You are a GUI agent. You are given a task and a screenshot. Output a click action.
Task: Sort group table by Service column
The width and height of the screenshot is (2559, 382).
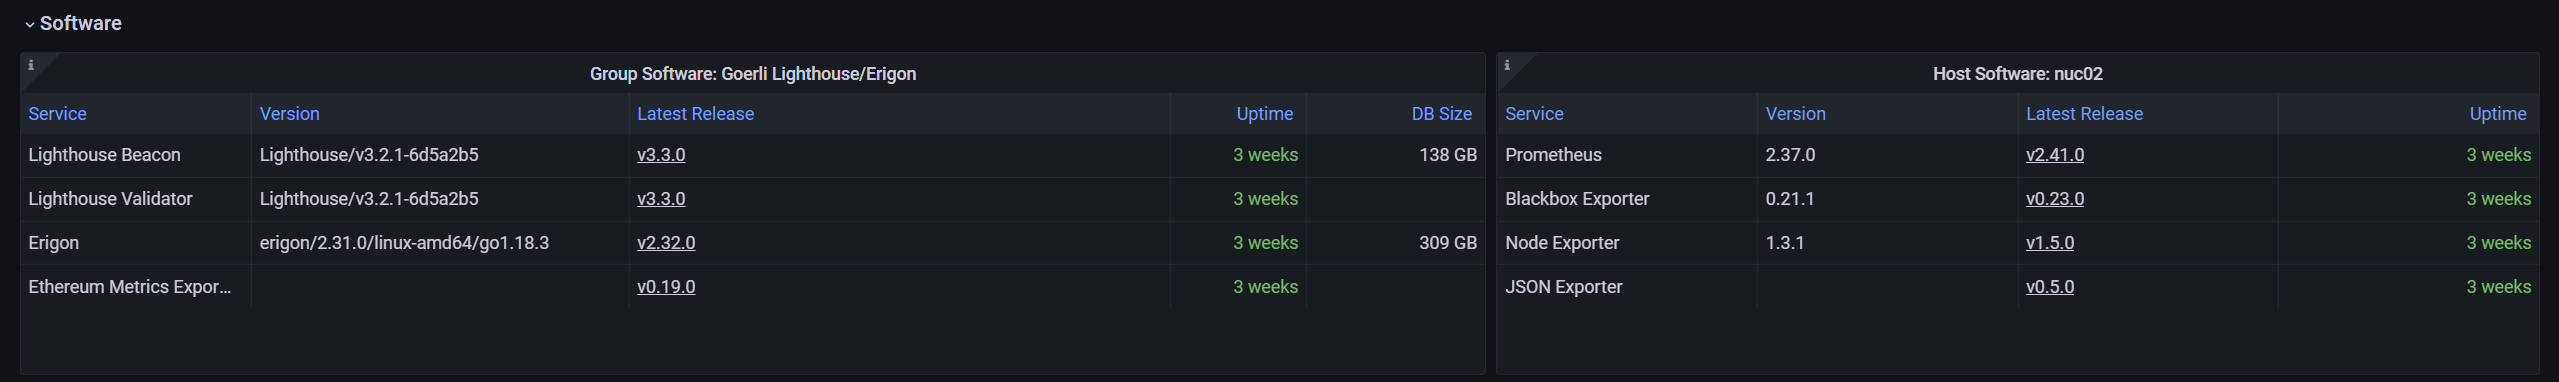click(x=57, y=114)
